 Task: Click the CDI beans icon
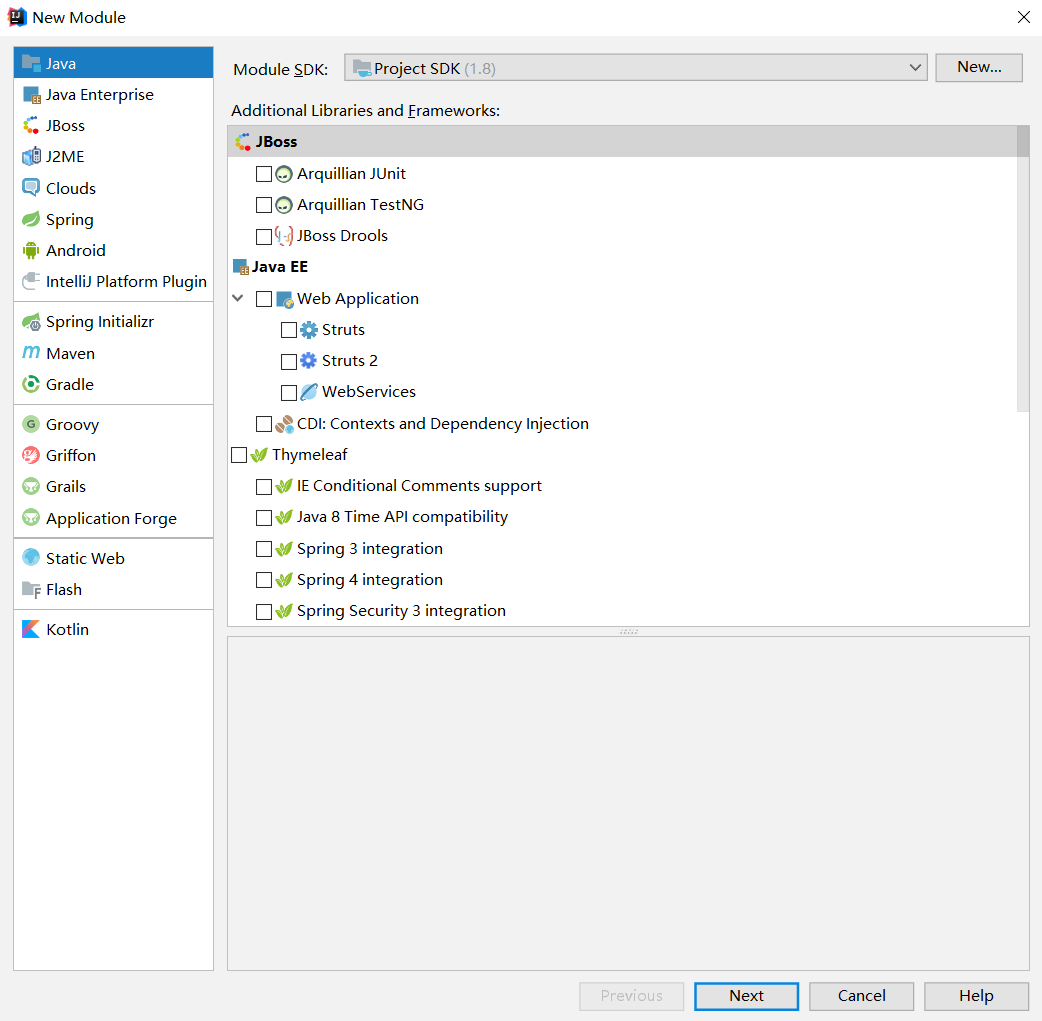tap(284, 424)
